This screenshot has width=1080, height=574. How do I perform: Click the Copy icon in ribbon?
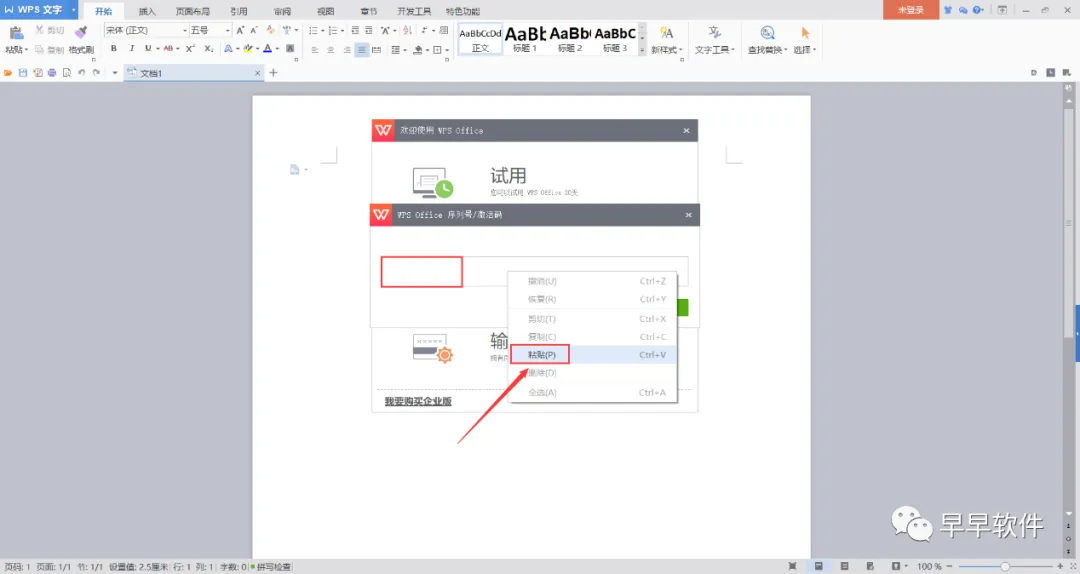pyautogui.click(x=39, y=50)
